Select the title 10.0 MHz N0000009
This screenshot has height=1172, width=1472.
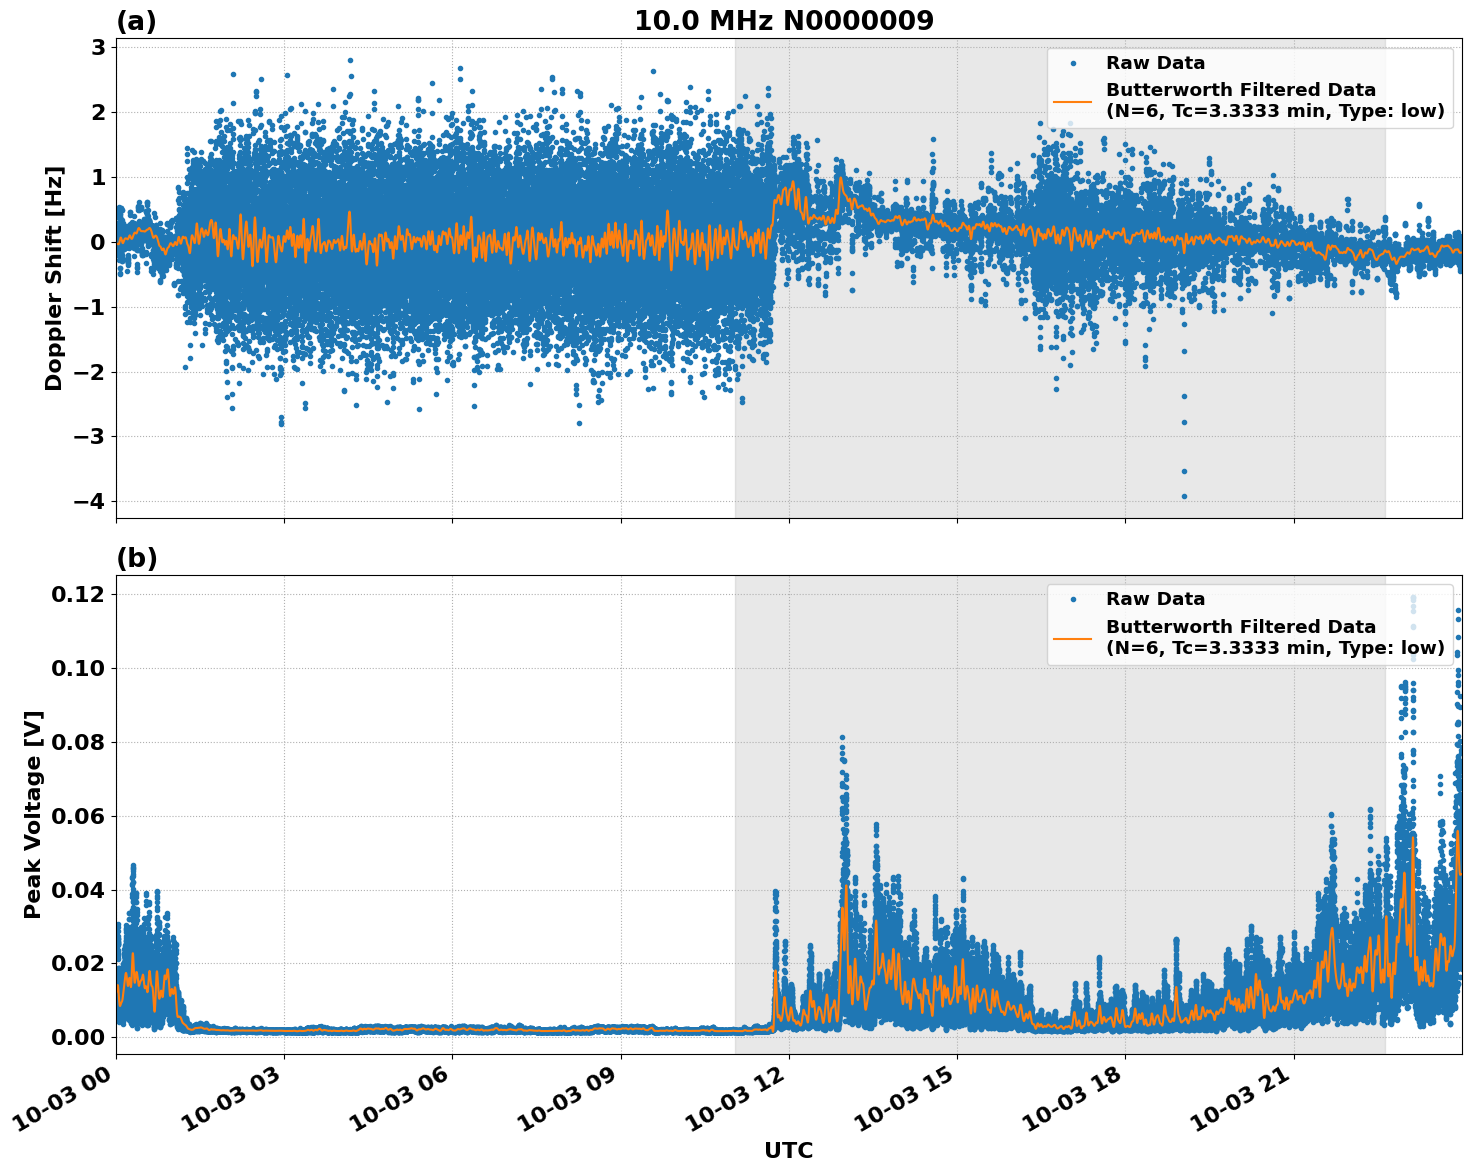coord(785,18)
